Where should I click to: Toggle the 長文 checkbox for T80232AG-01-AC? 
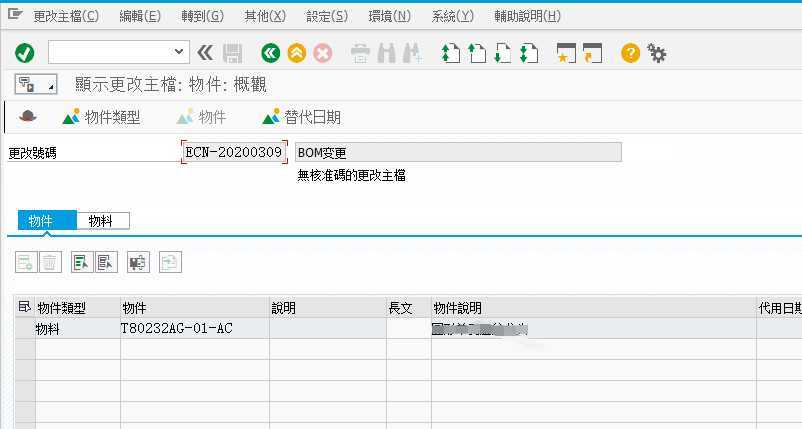(x=409, y=328)
